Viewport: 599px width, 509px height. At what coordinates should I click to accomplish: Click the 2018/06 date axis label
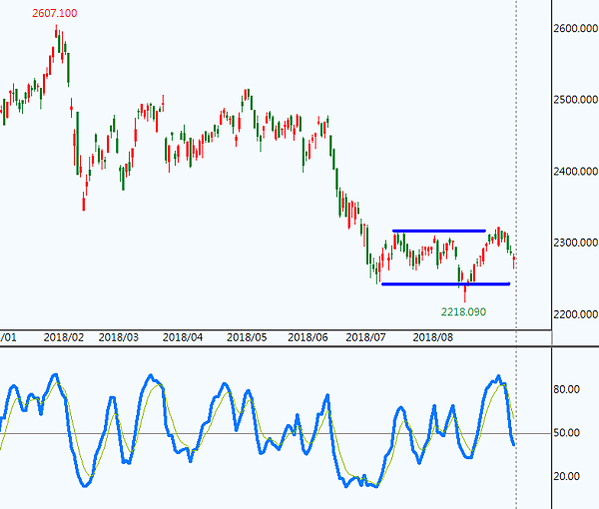tap(308, 337)
